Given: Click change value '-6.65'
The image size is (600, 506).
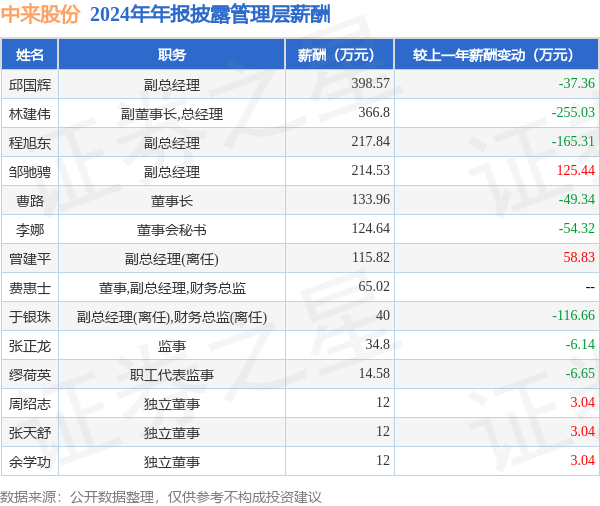Looking at the screenshot, I should tap(580, 374).
